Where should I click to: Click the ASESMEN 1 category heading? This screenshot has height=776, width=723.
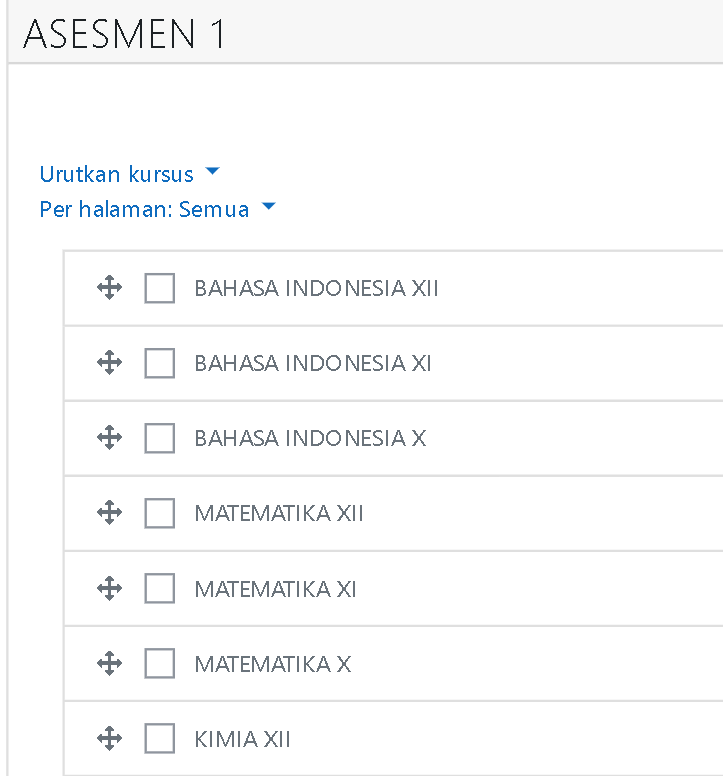point(124,34)
